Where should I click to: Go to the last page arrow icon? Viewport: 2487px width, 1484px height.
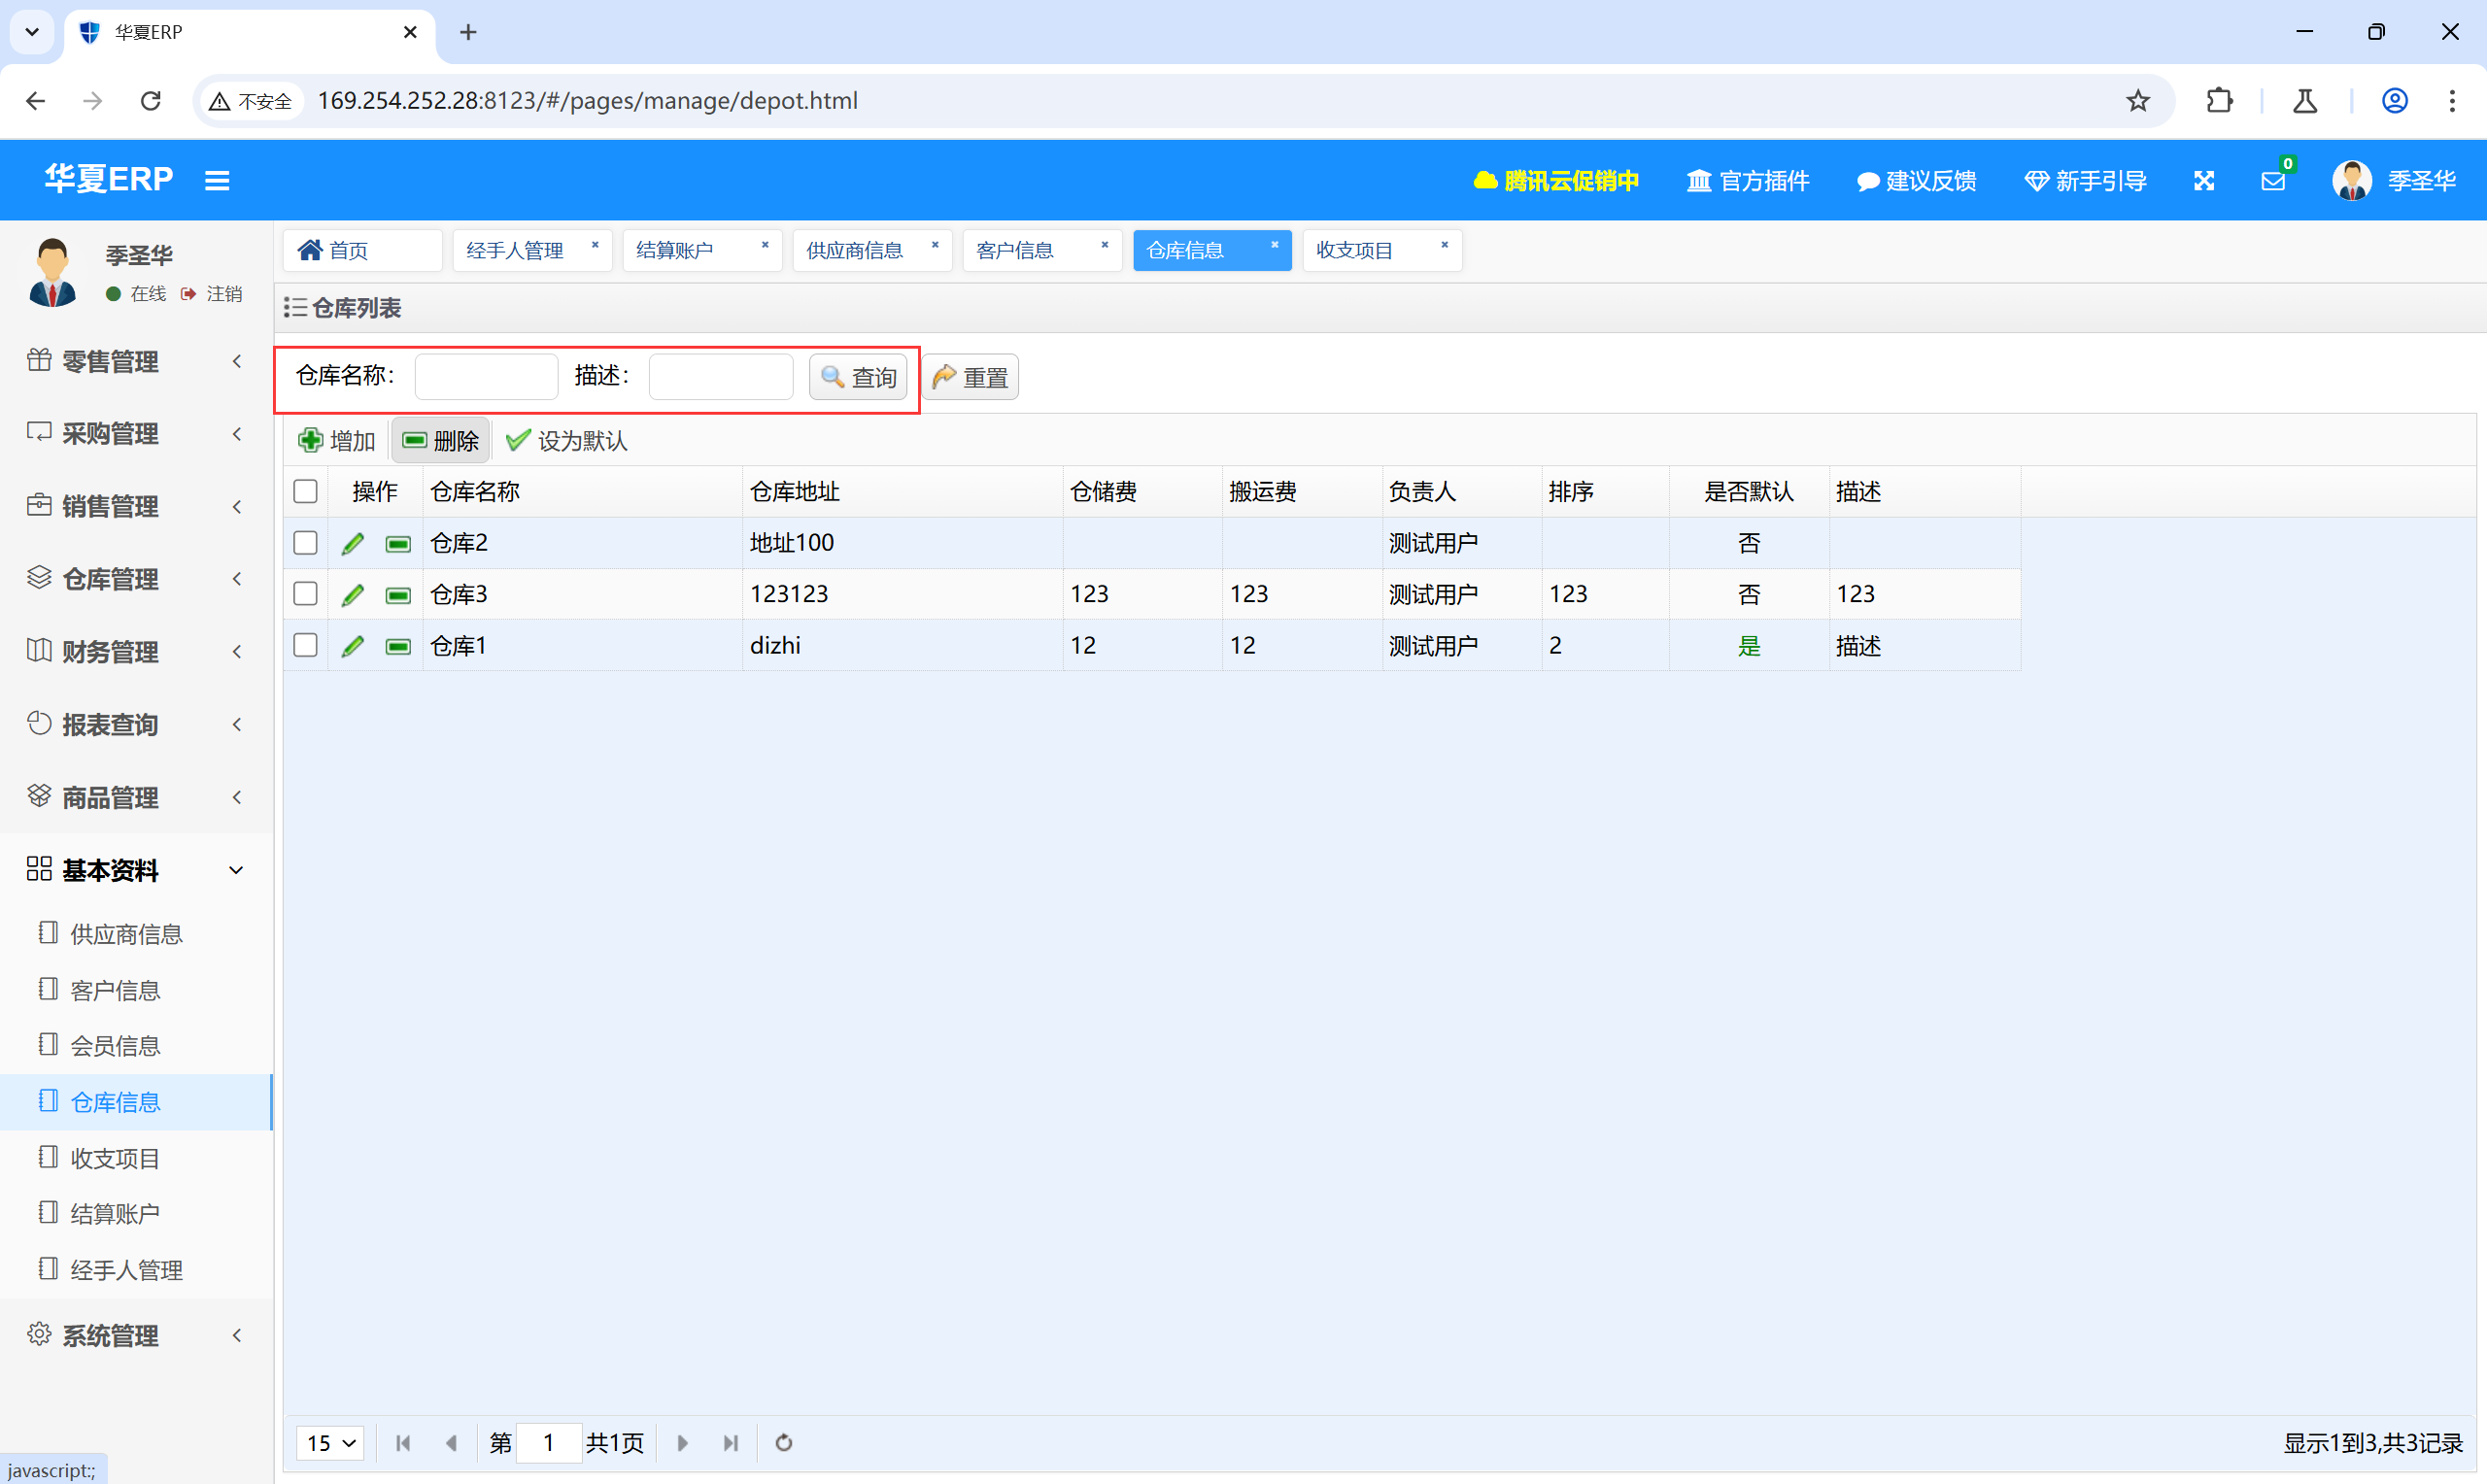pyautogui.click(x=731, y=1442)
